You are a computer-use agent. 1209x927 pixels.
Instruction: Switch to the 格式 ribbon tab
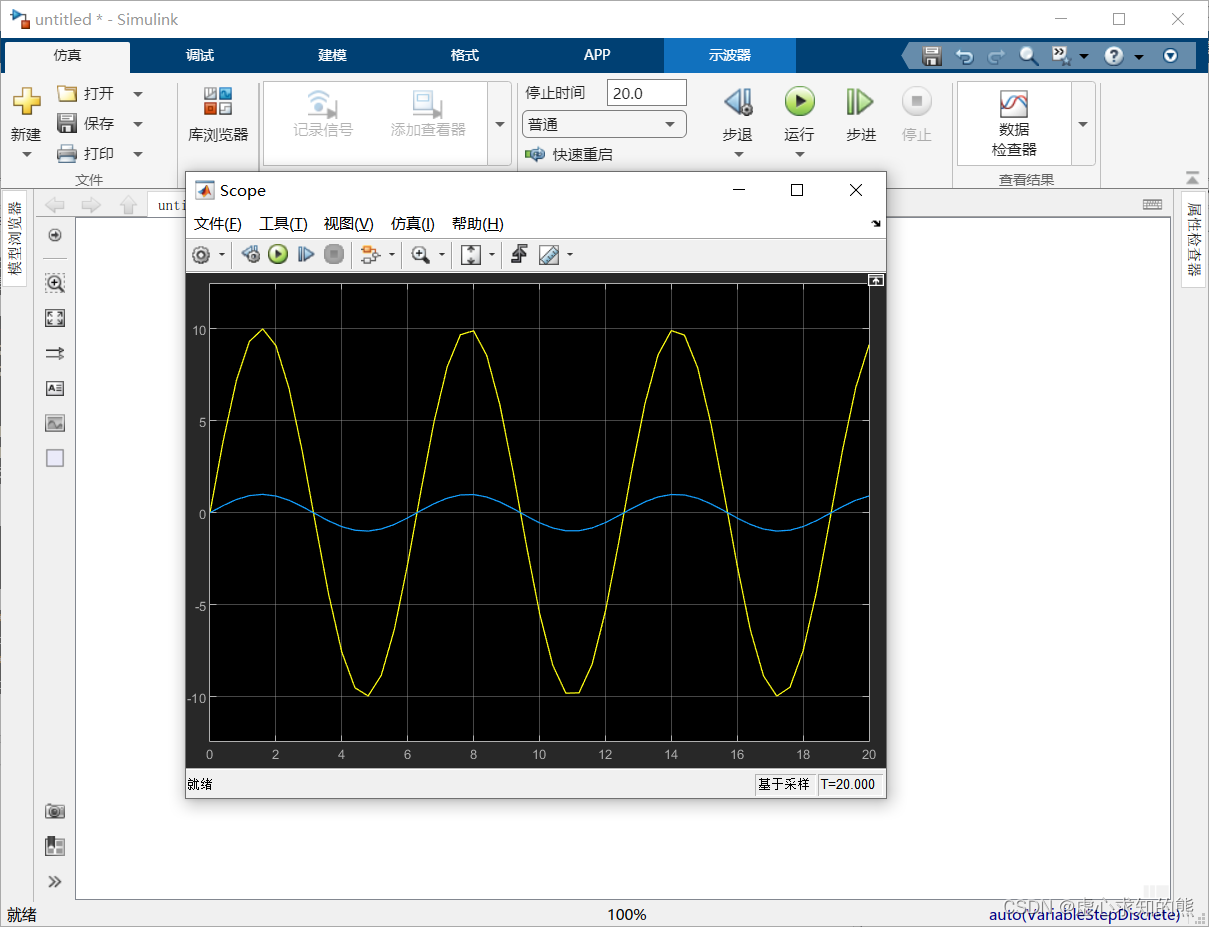pyautogui.click(x=465, y=56)
